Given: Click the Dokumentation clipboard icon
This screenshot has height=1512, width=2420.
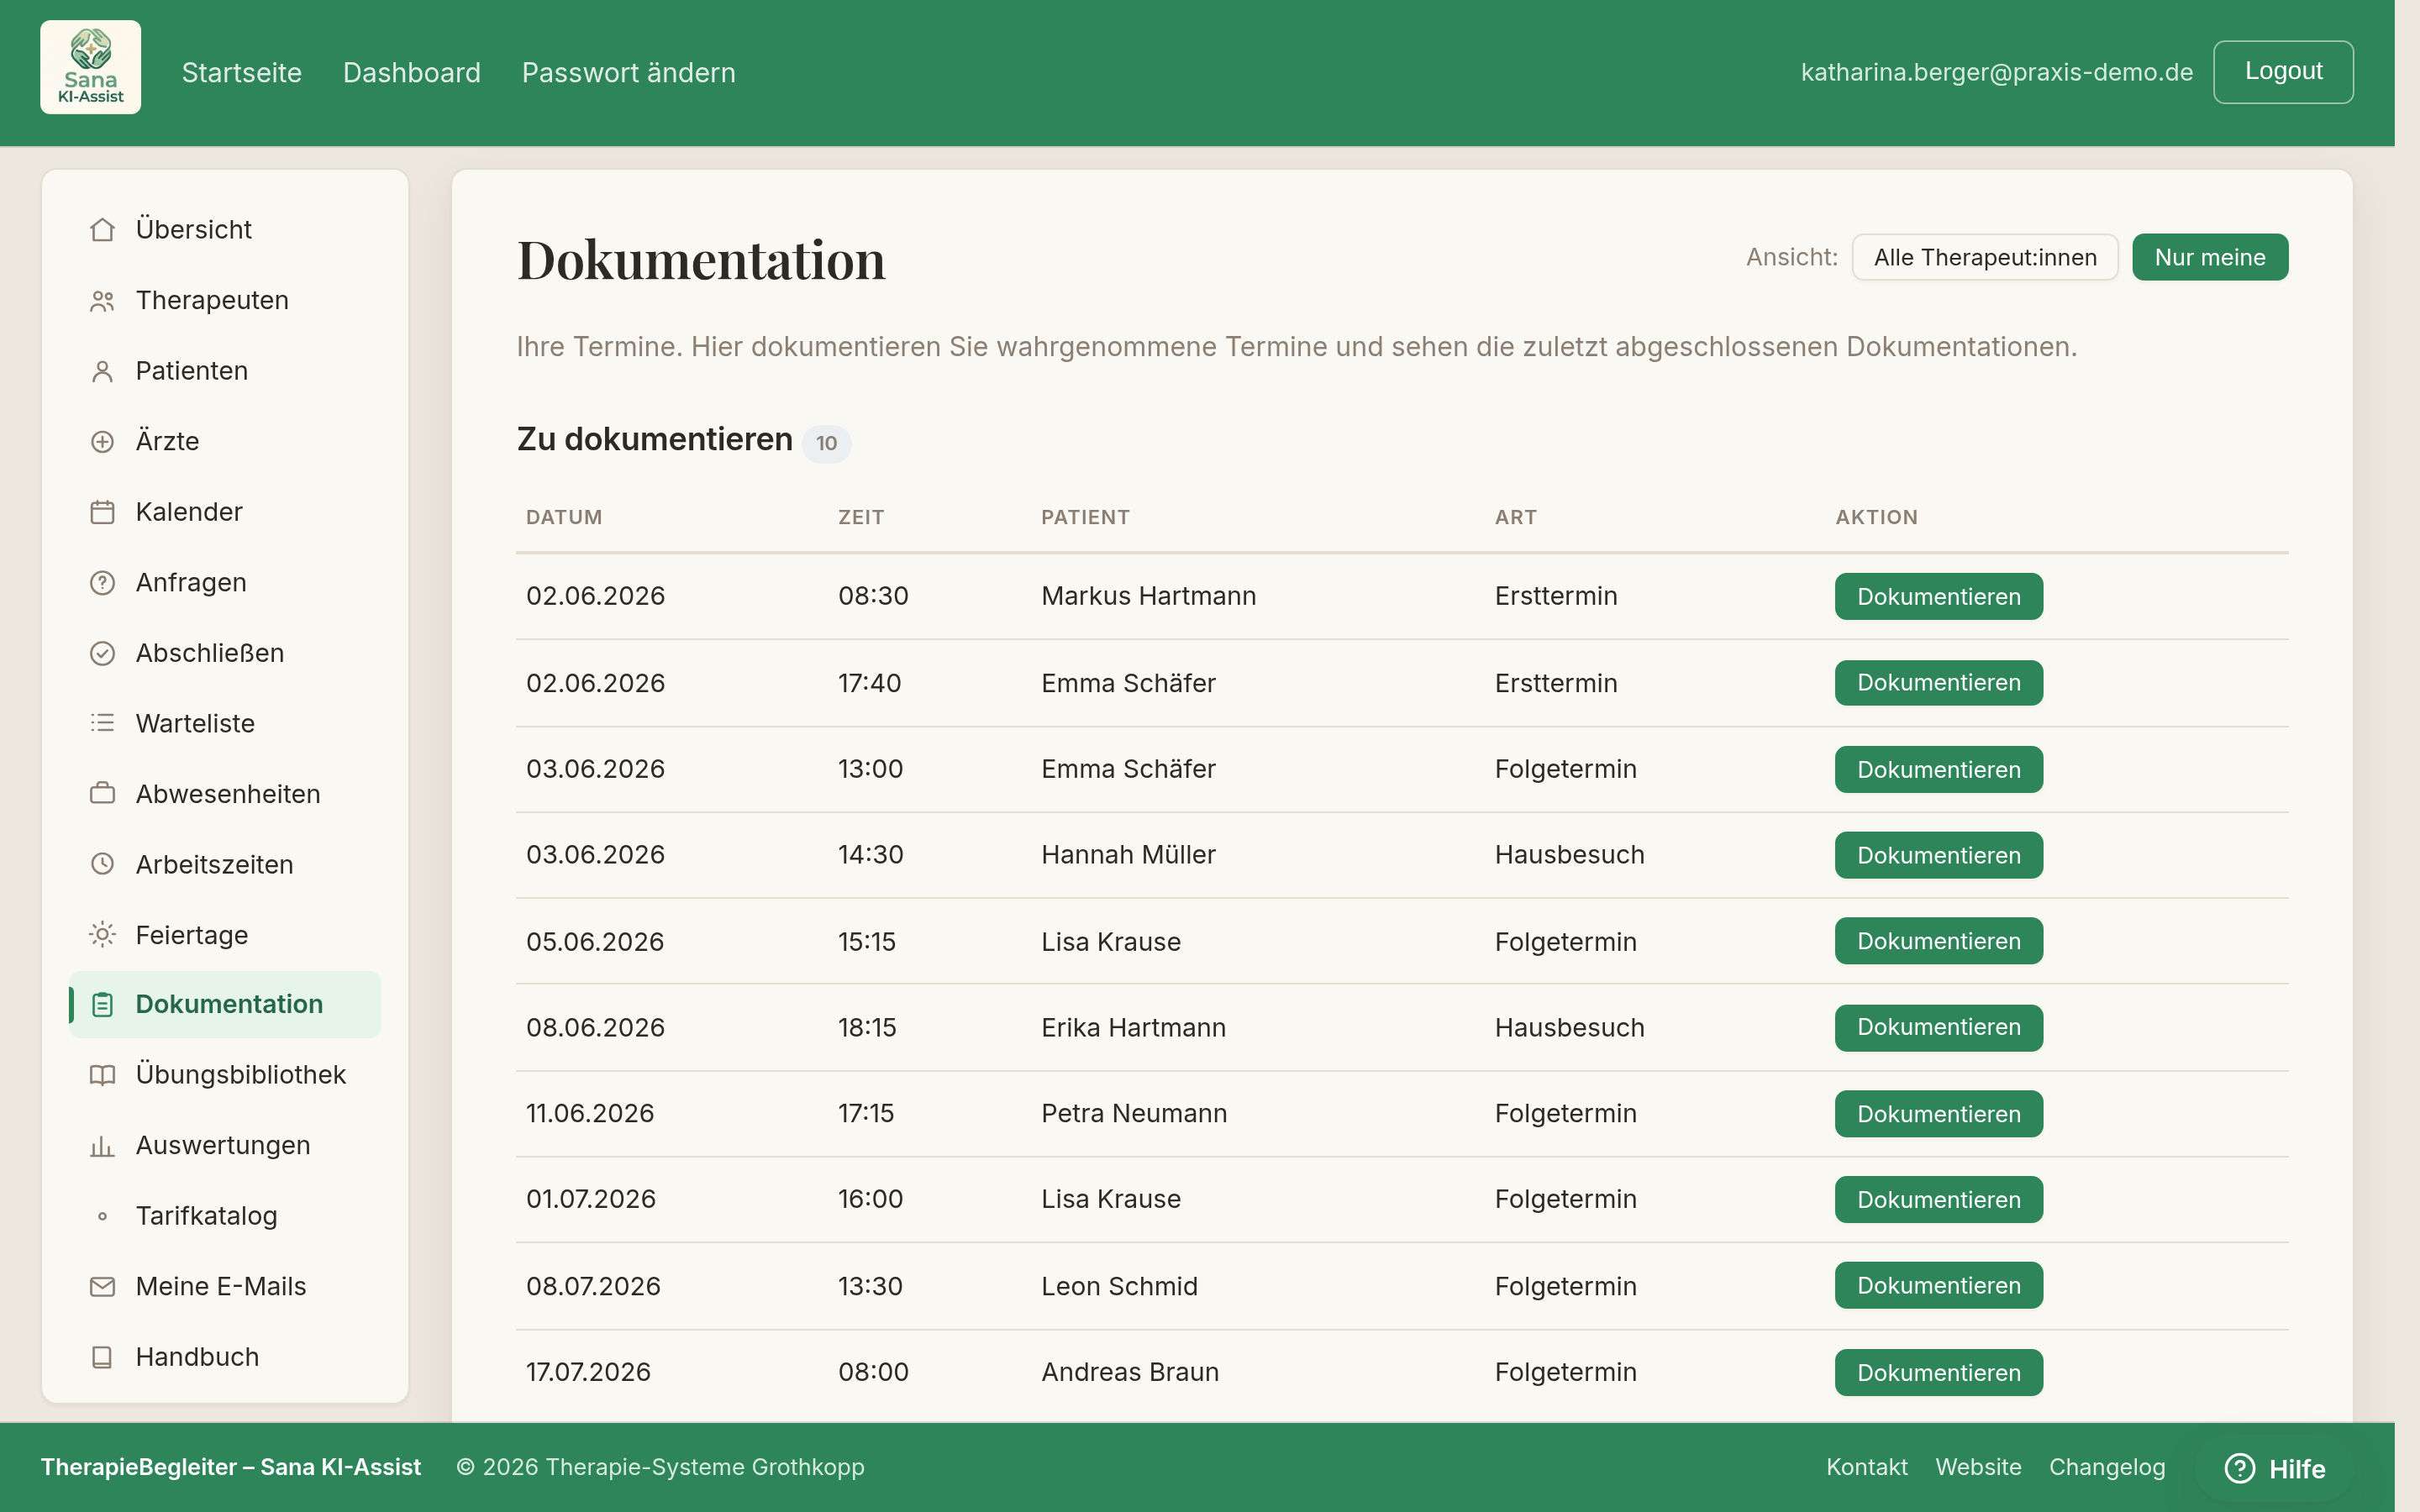Looking at the screenshot, I should pyautogui.click(x=102, y=1005).
